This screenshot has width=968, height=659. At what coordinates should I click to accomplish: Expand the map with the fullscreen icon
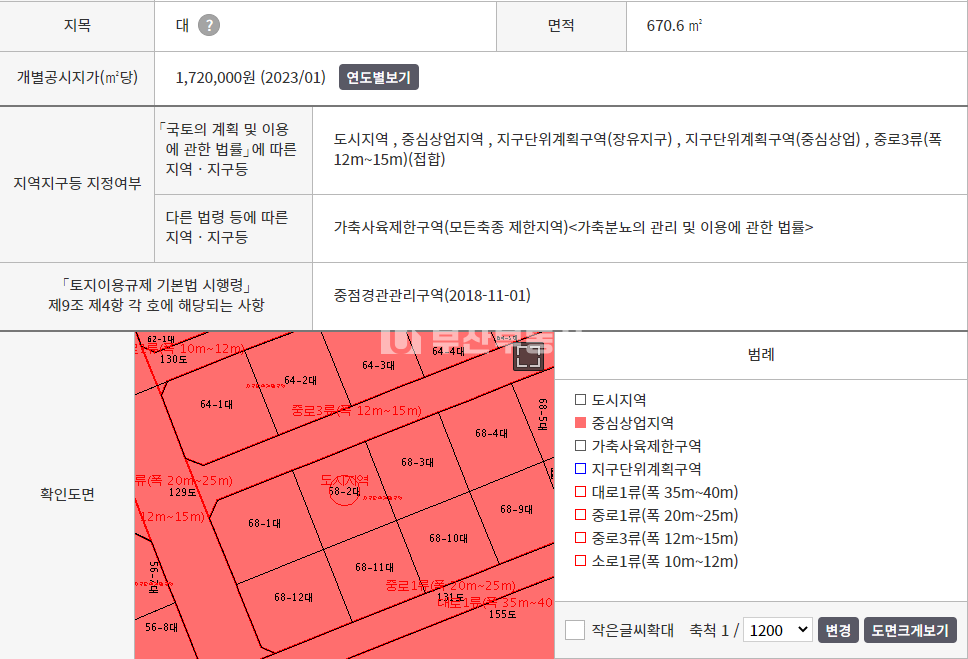coord(528,356)
